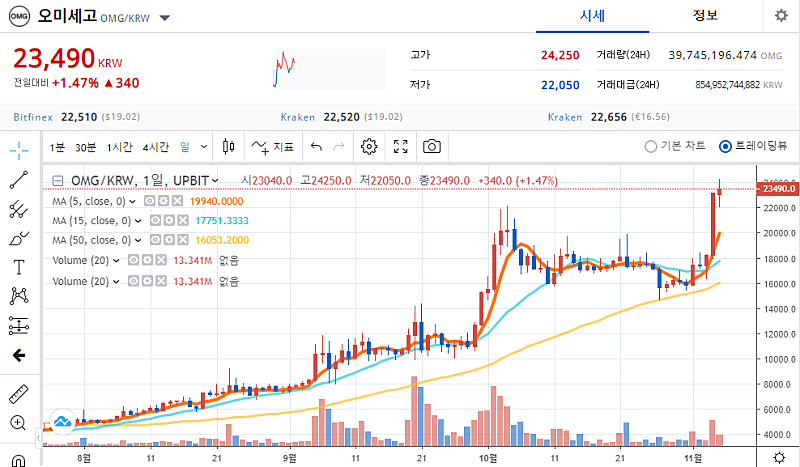Click the 10월 label on time axis
Image resolution: width=800 pixels, height=467 pixels.
point(488,458)
